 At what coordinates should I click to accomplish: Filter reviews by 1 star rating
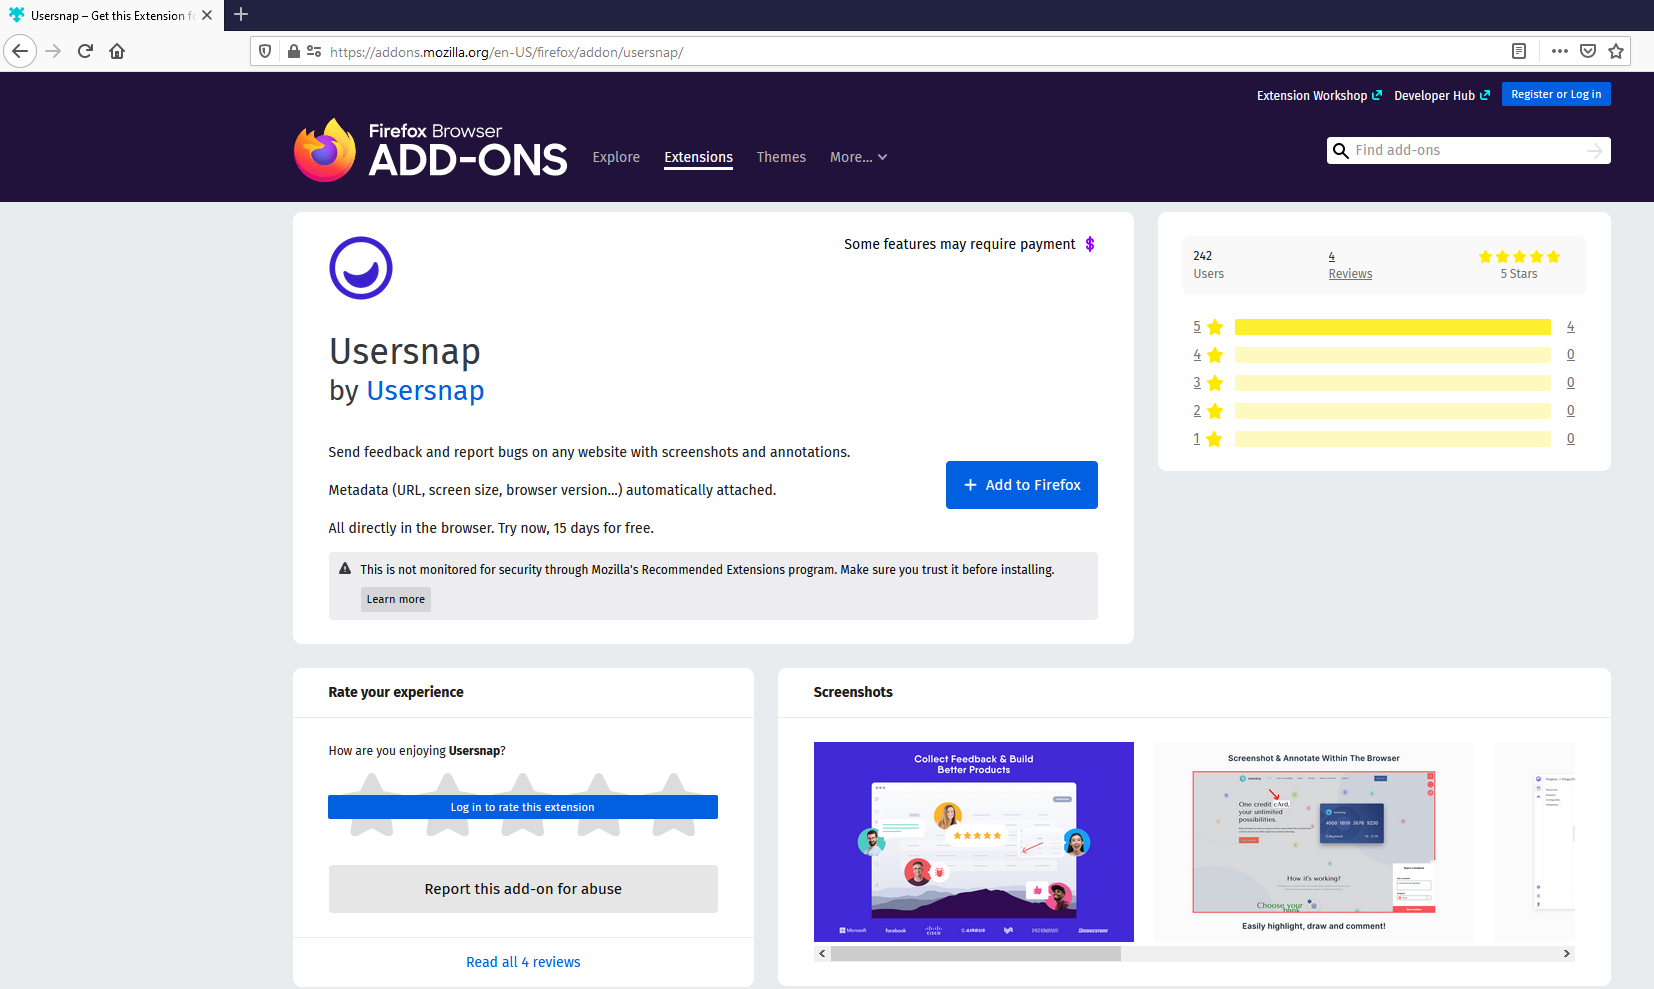click(x=1208, y=439)
